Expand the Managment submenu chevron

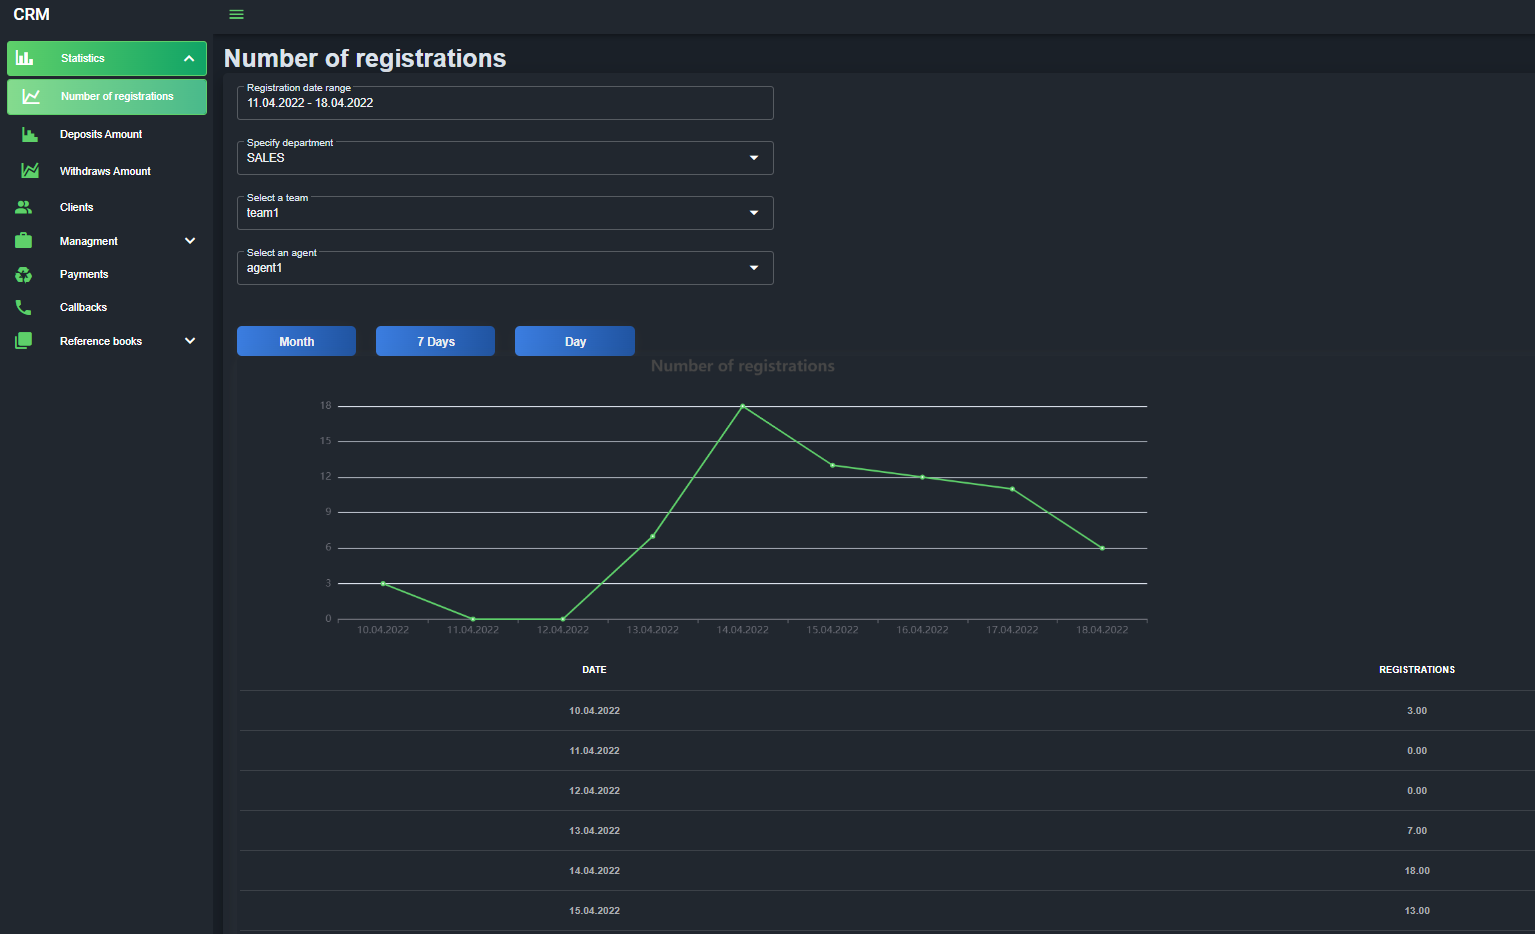[190, 241]
